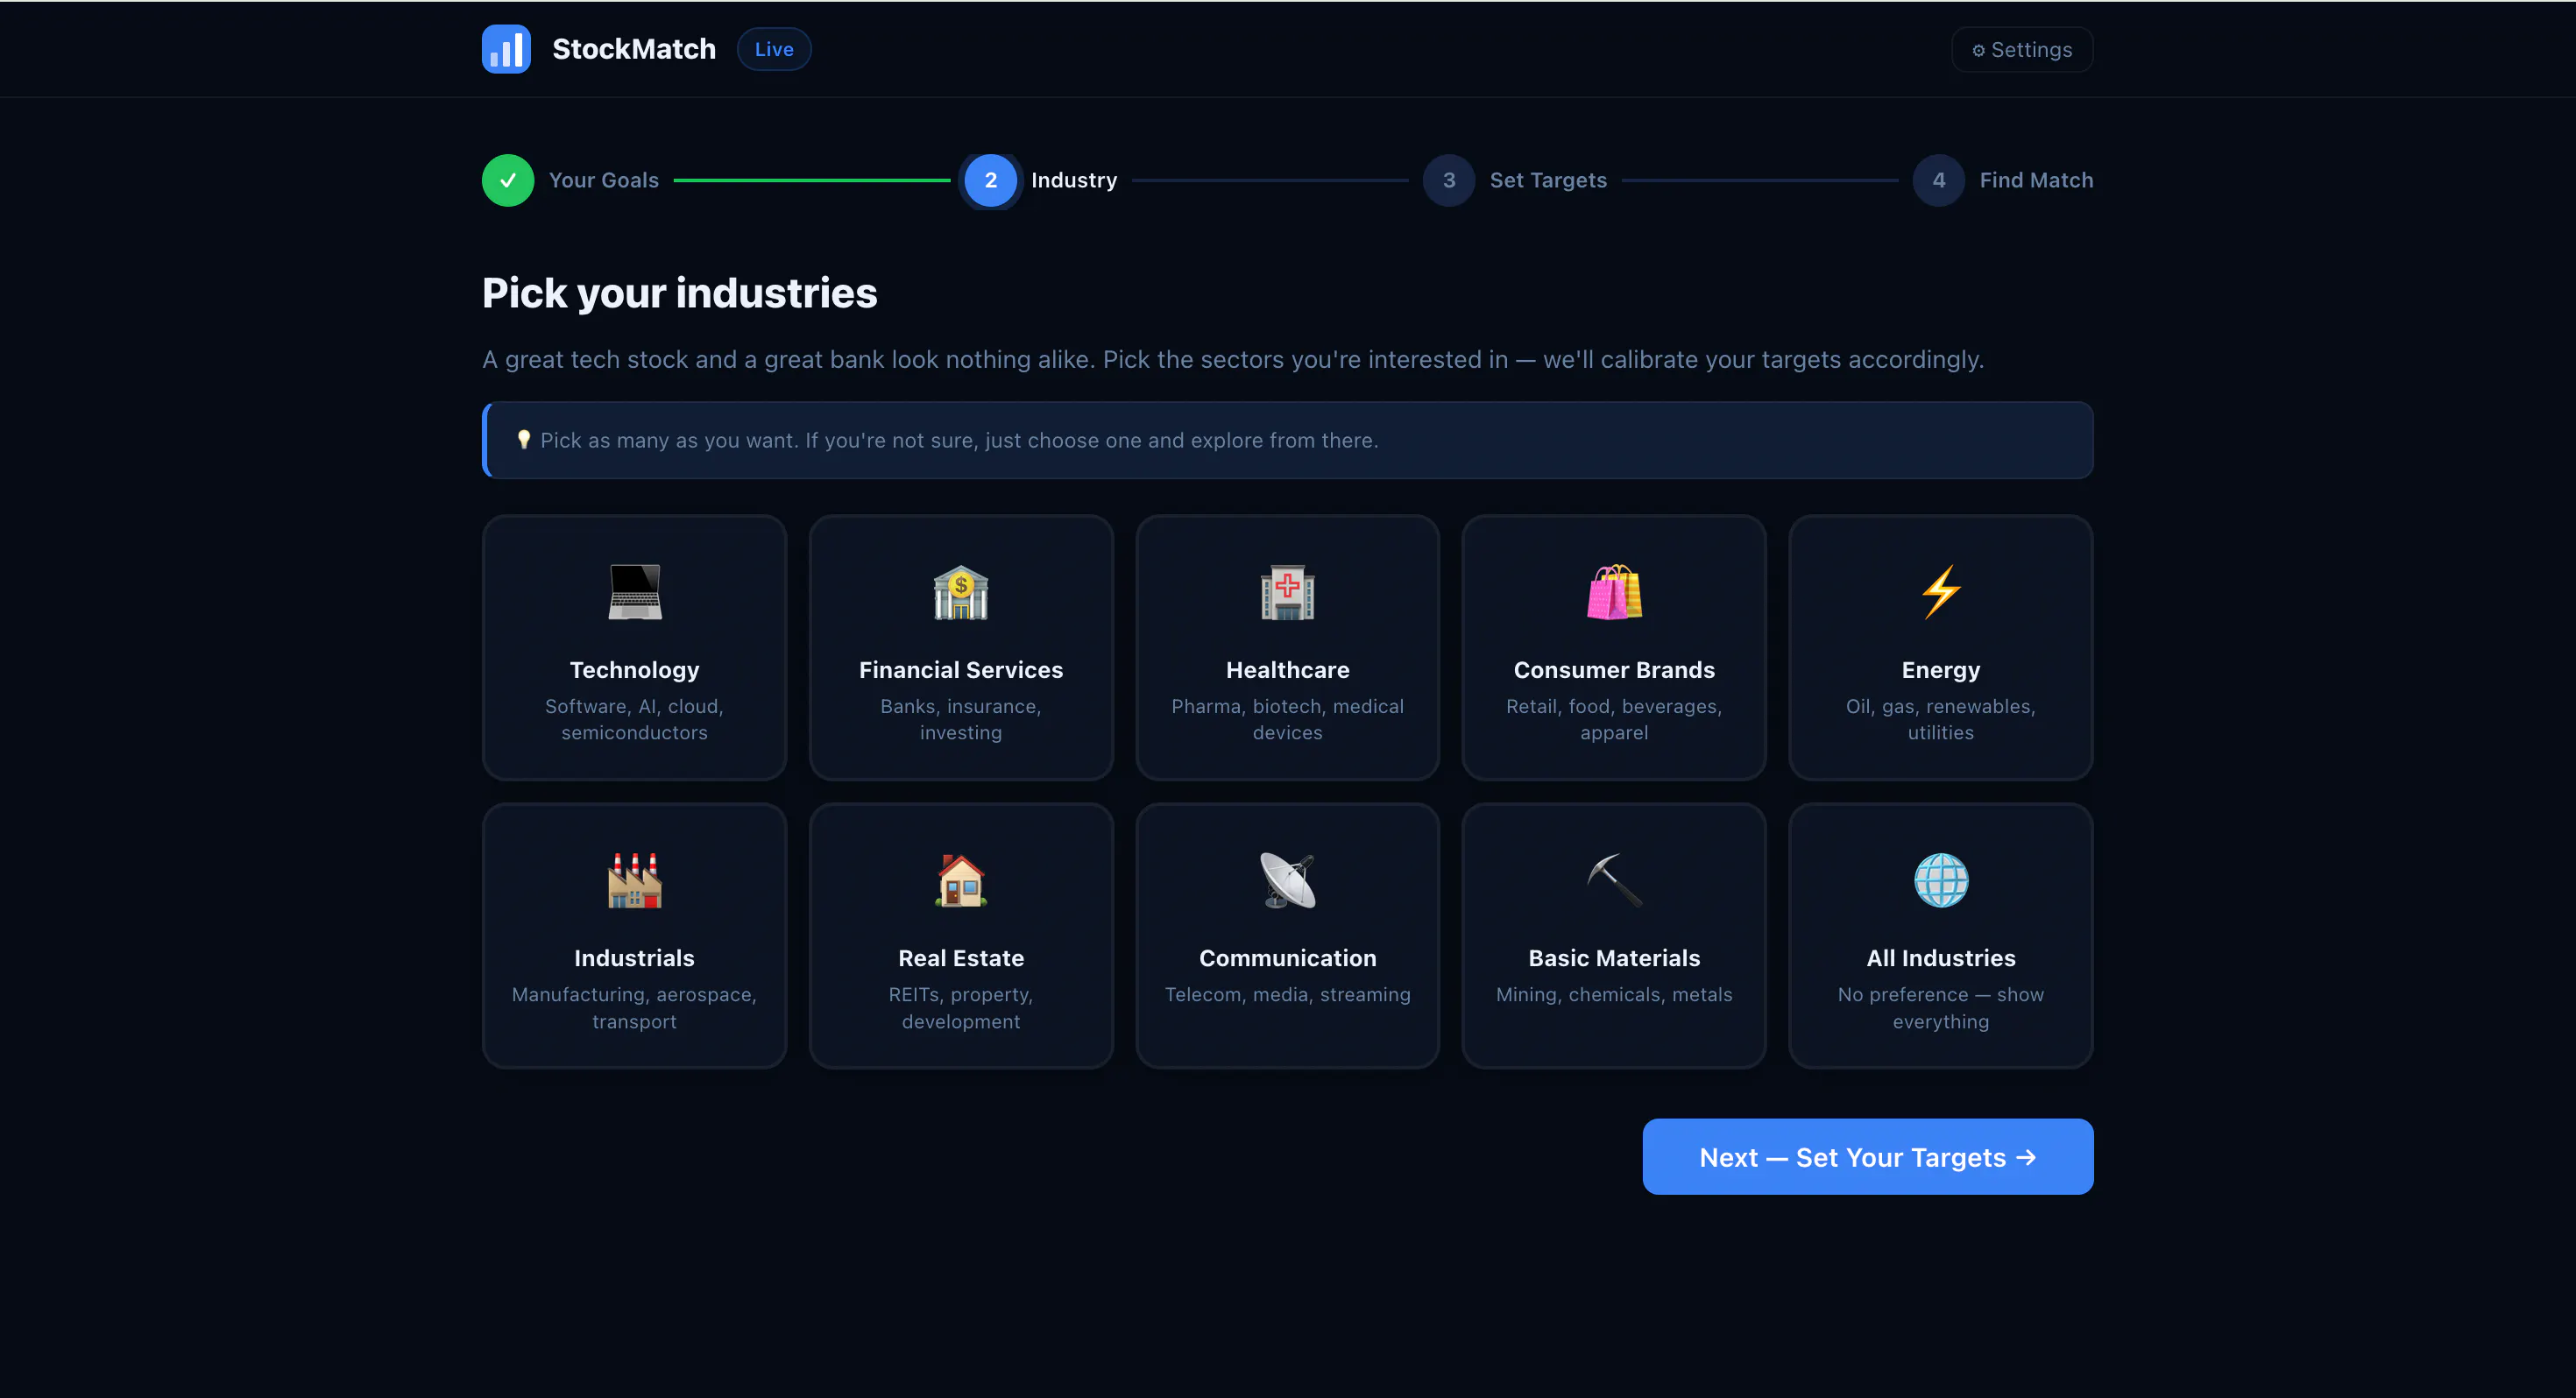
Task: Click the hospital icon on Healthcare card
Action: click(x=1287, y=592)
